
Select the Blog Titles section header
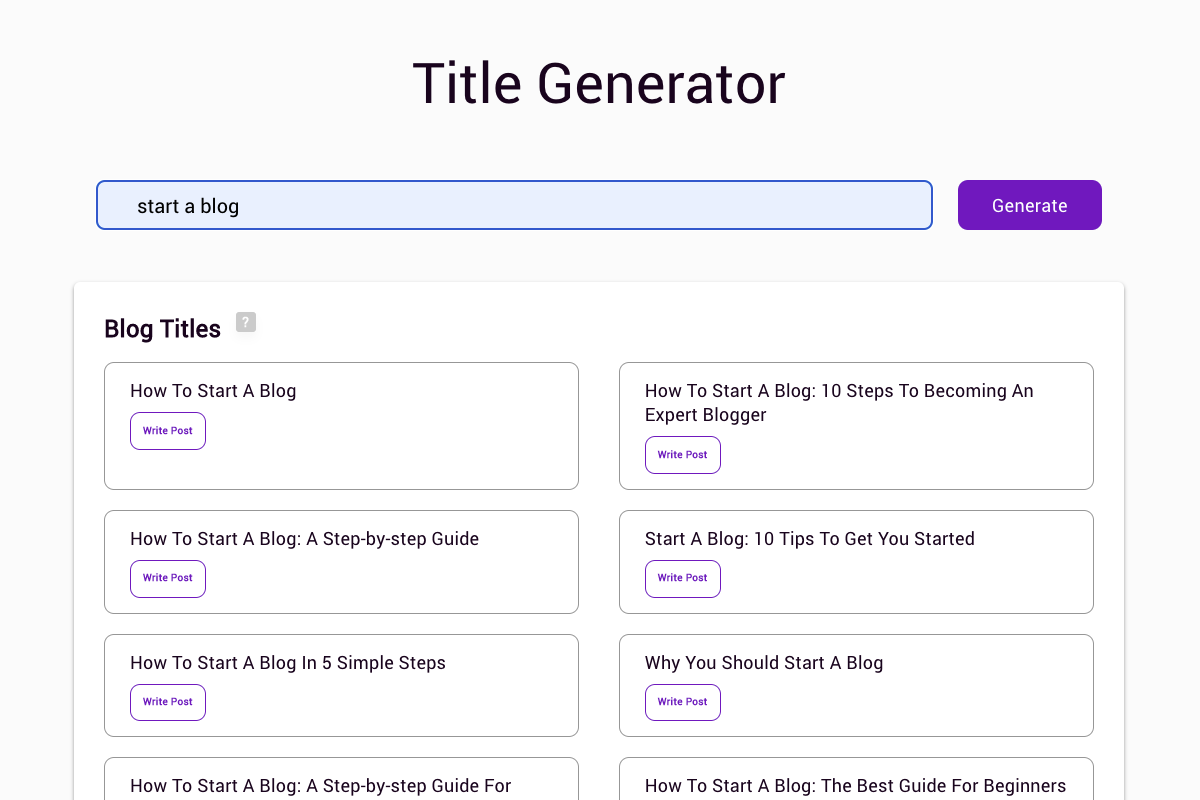pos(162,328)
